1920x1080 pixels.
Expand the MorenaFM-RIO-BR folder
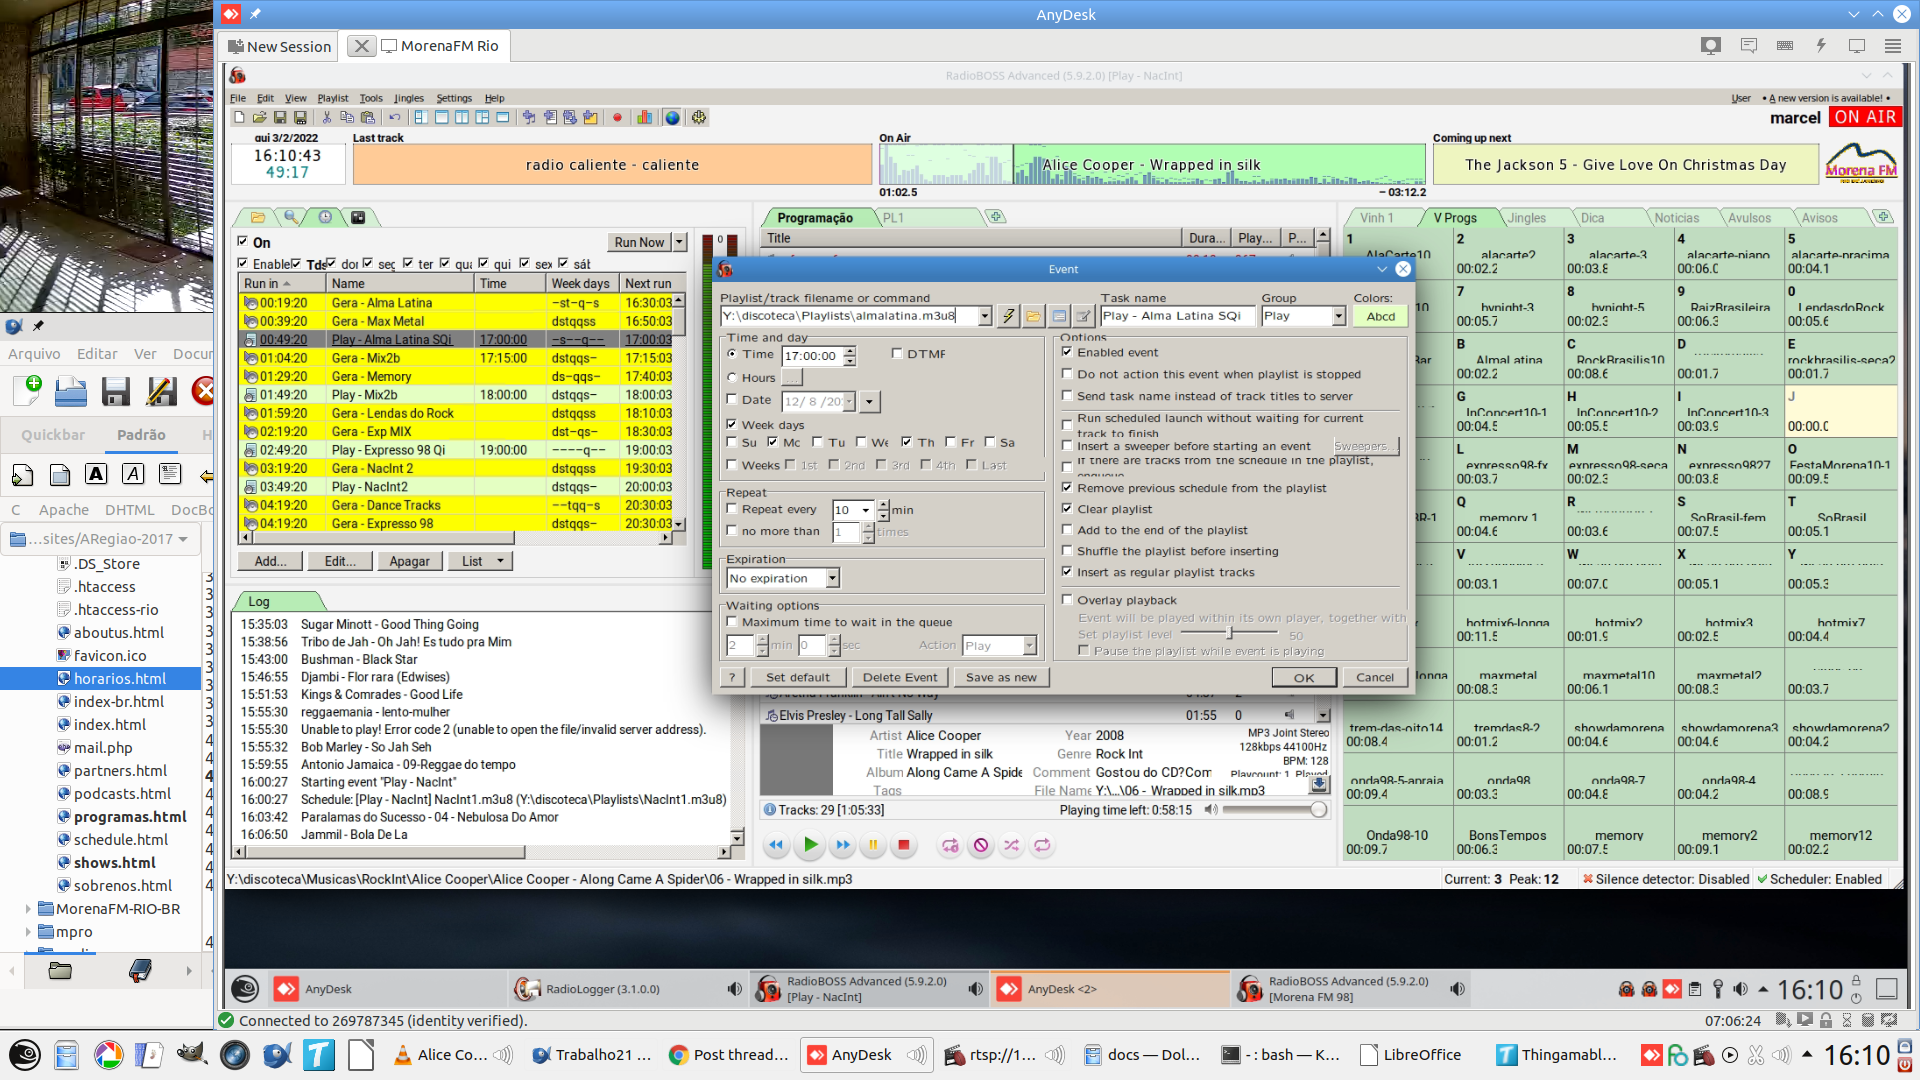click(x=28, y=909)
